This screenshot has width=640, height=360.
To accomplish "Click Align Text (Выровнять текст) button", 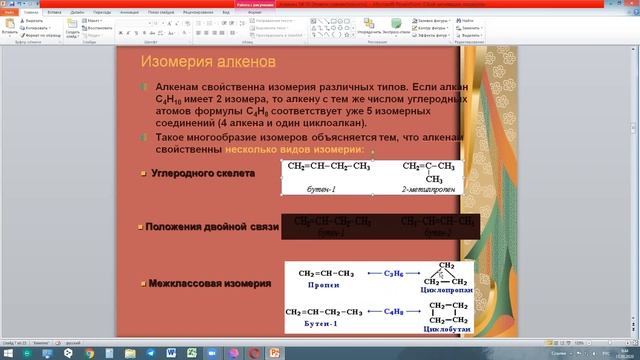I will (269, 28).
